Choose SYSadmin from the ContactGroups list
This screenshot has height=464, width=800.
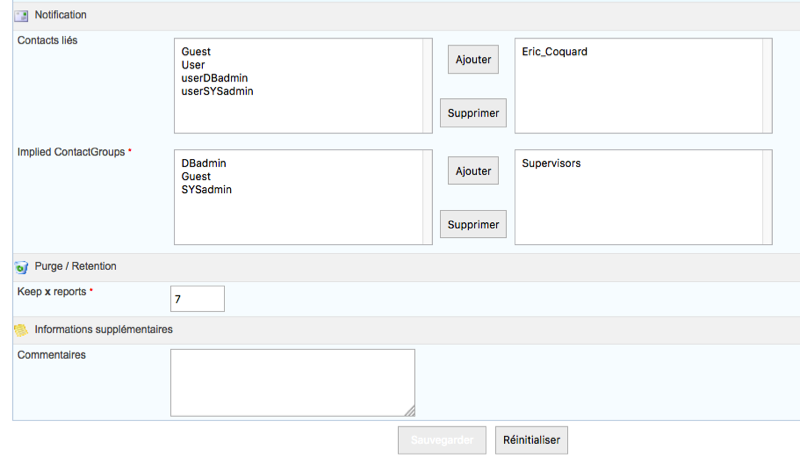tap(207, 189)
